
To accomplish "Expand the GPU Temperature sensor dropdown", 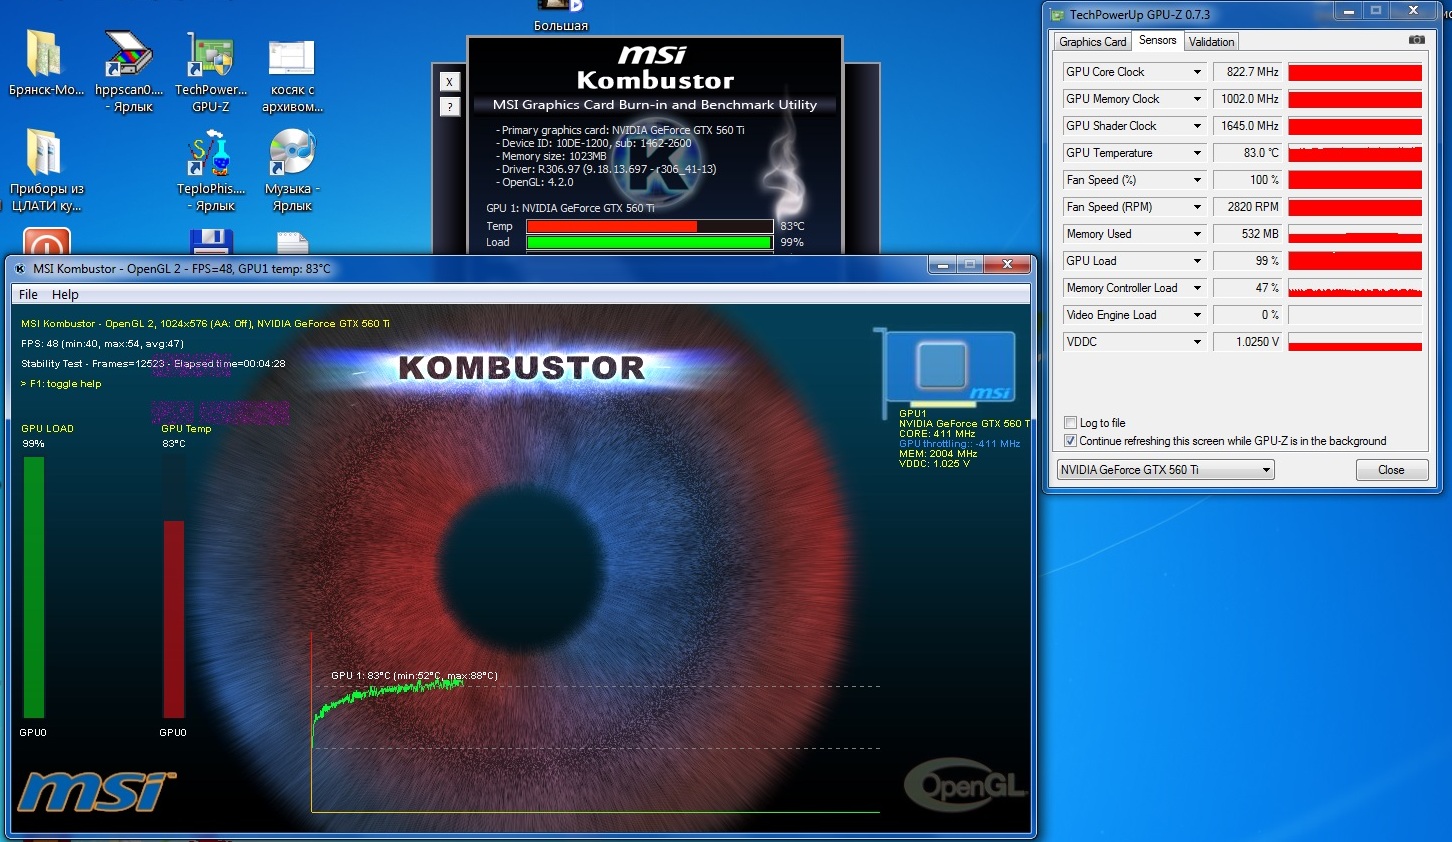I will [x=1197, y=153].
